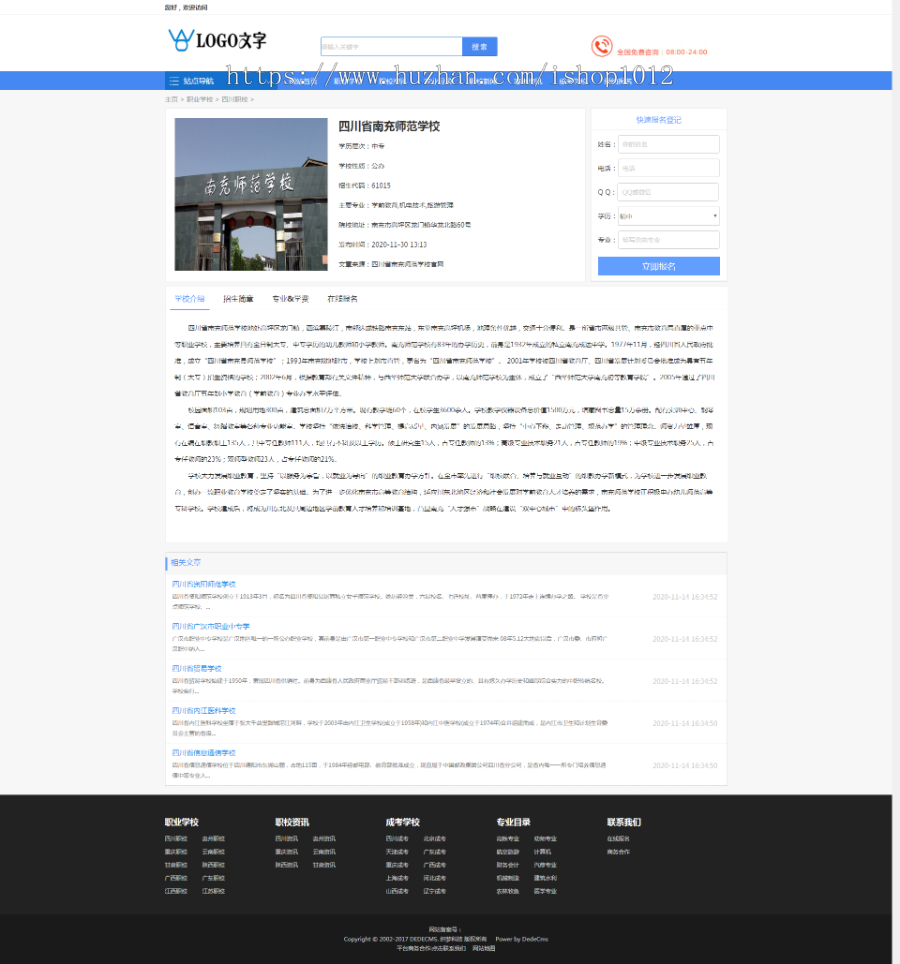Open 职业学校 breadcrumb link

pyautogui.click(x=200, y=99)
